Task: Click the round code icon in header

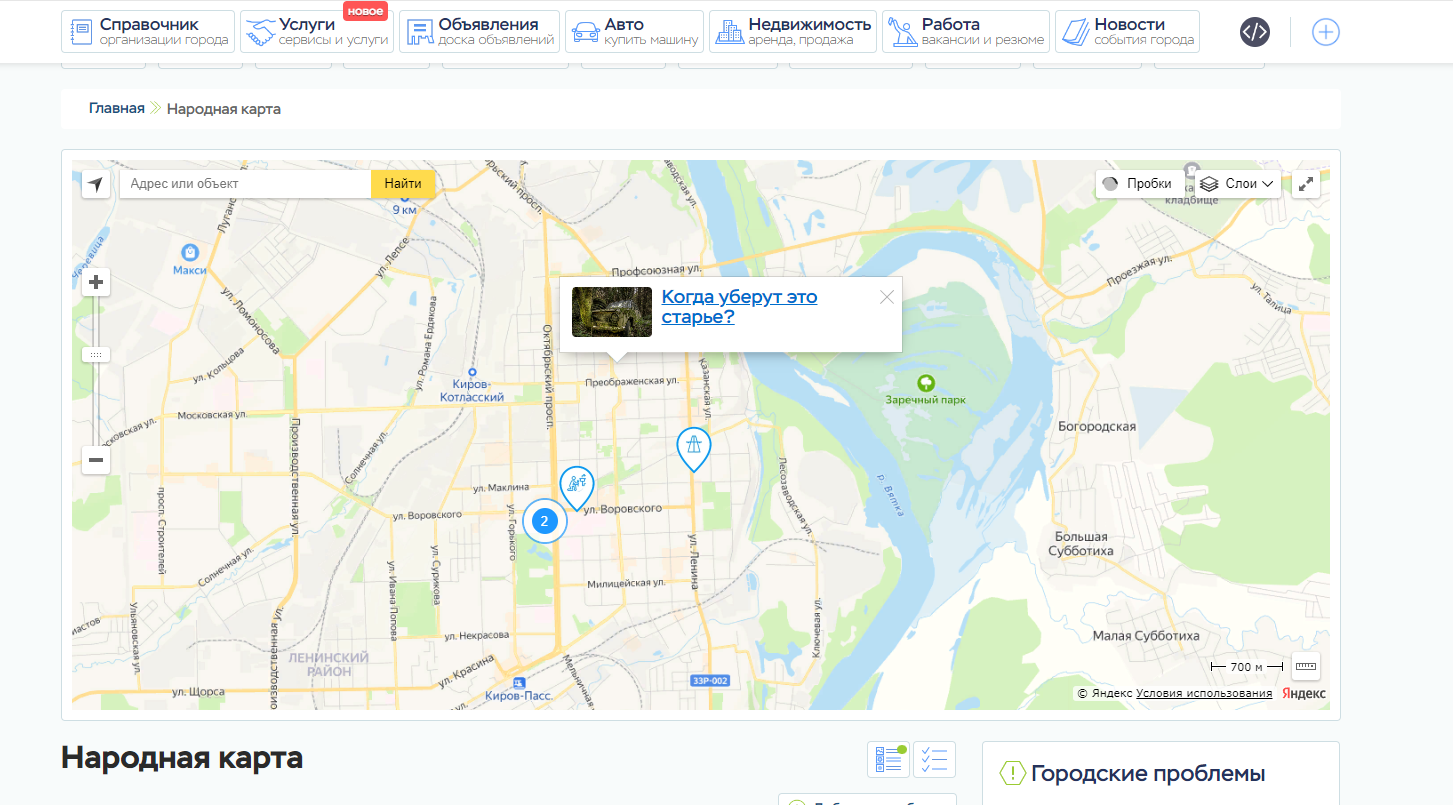Action: click(x=1255, y=32)
